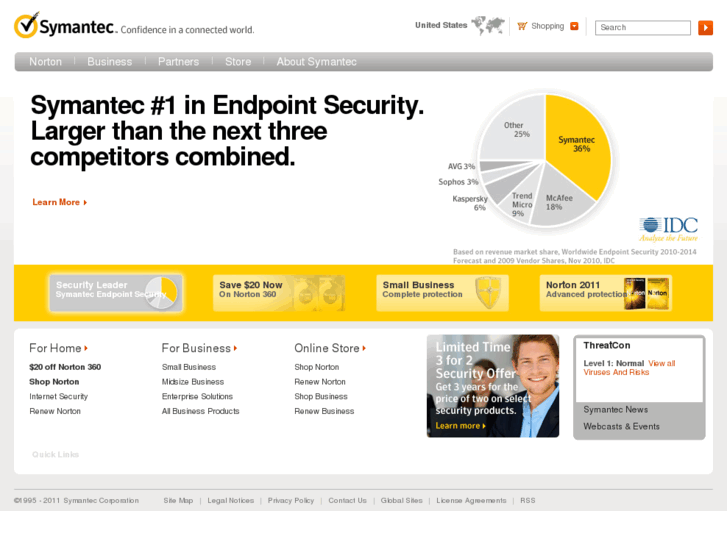This screenshot has width=727, height=545.
Task: Open the Global Sites footer link
Action: click(402, 500)
